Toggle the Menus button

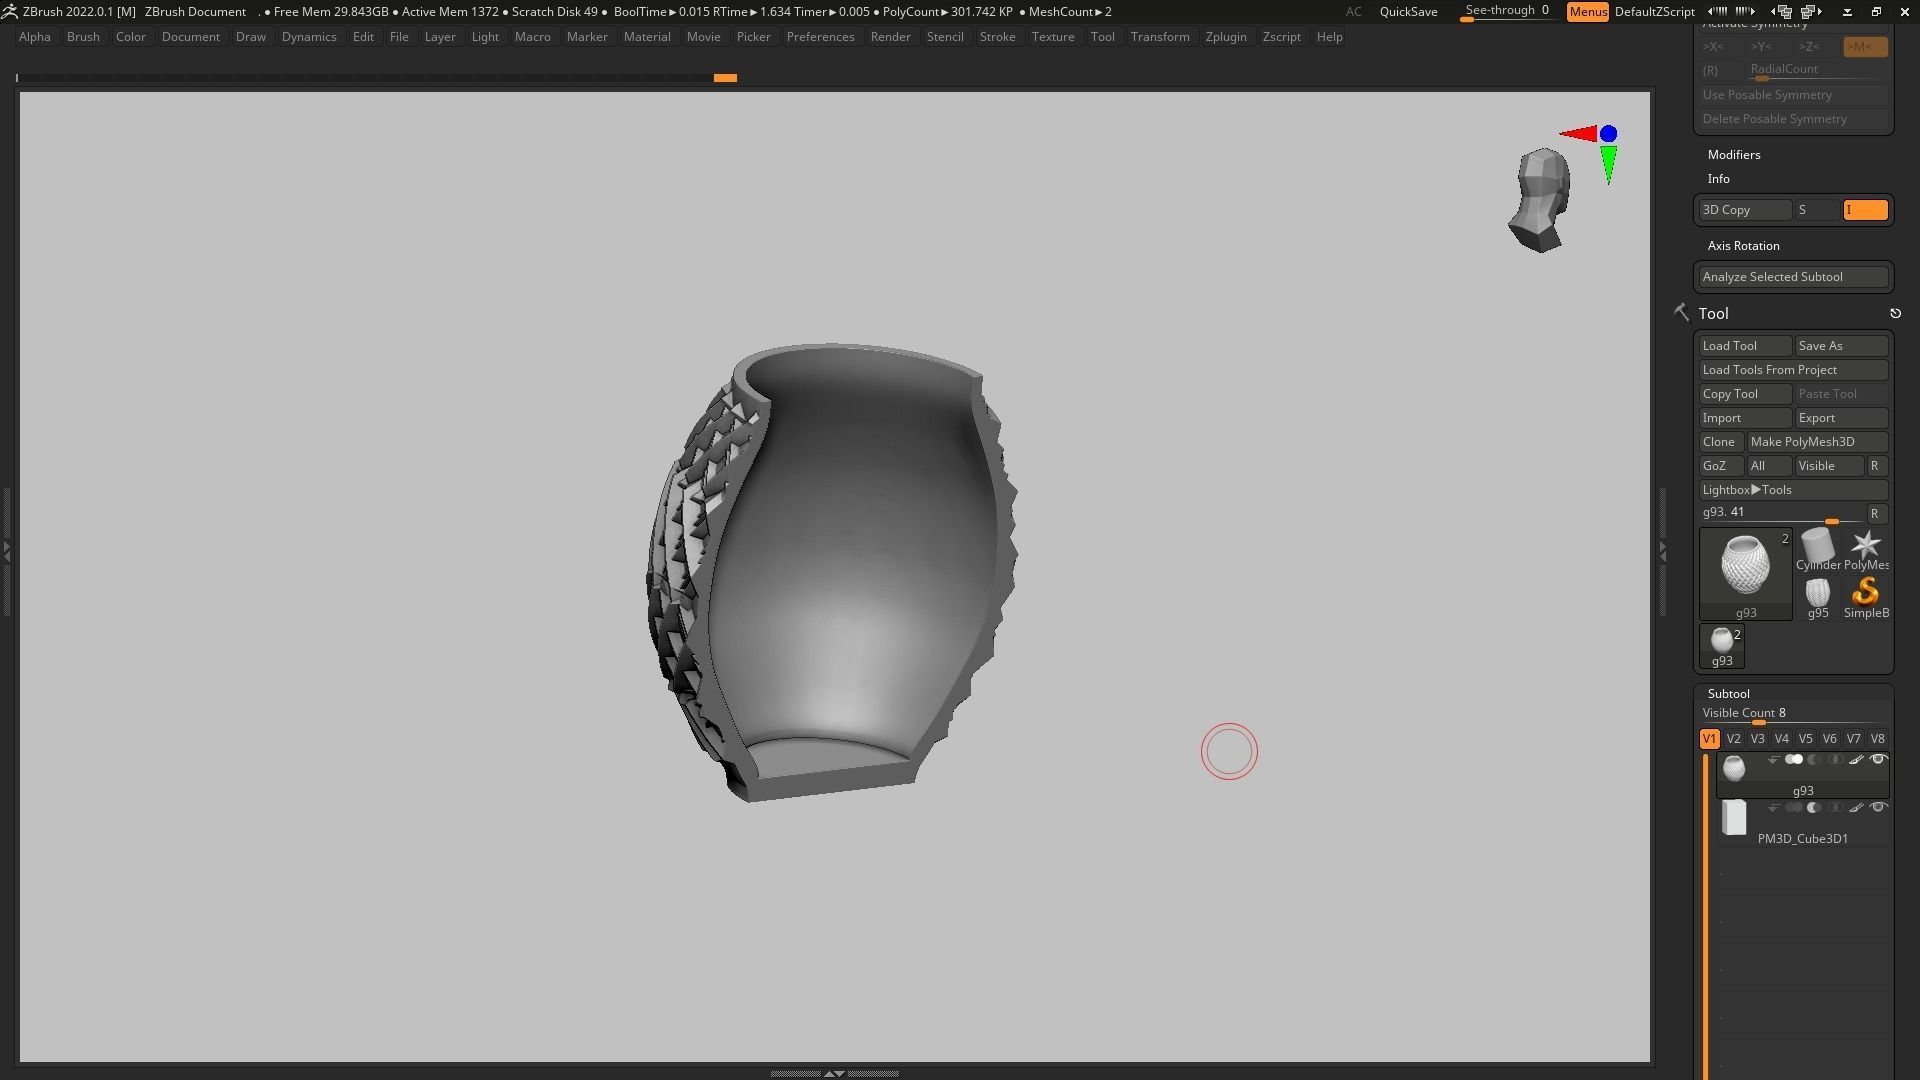tap(1587, 11)
